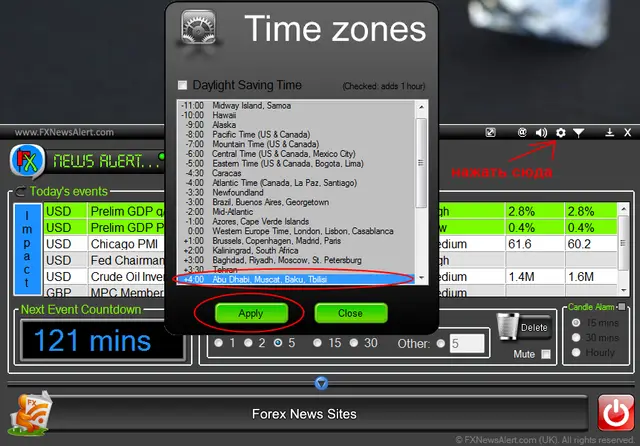Select the 1 minute alert radio button

pyautogui.click(x=218, y=343)
